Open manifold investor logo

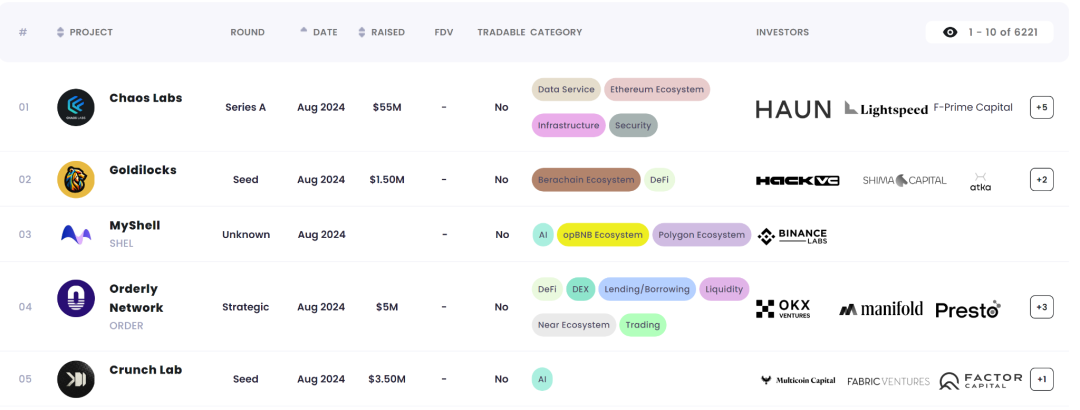pos(881,309)
